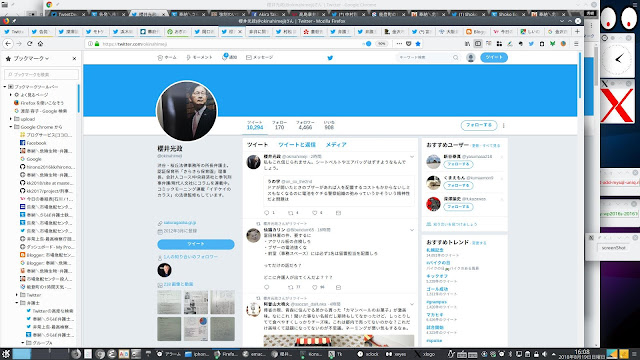Open account avatar menu in Twitter navbar
Image resolution: width=640 pixels, height=360 pixels.
coord(471,58)
